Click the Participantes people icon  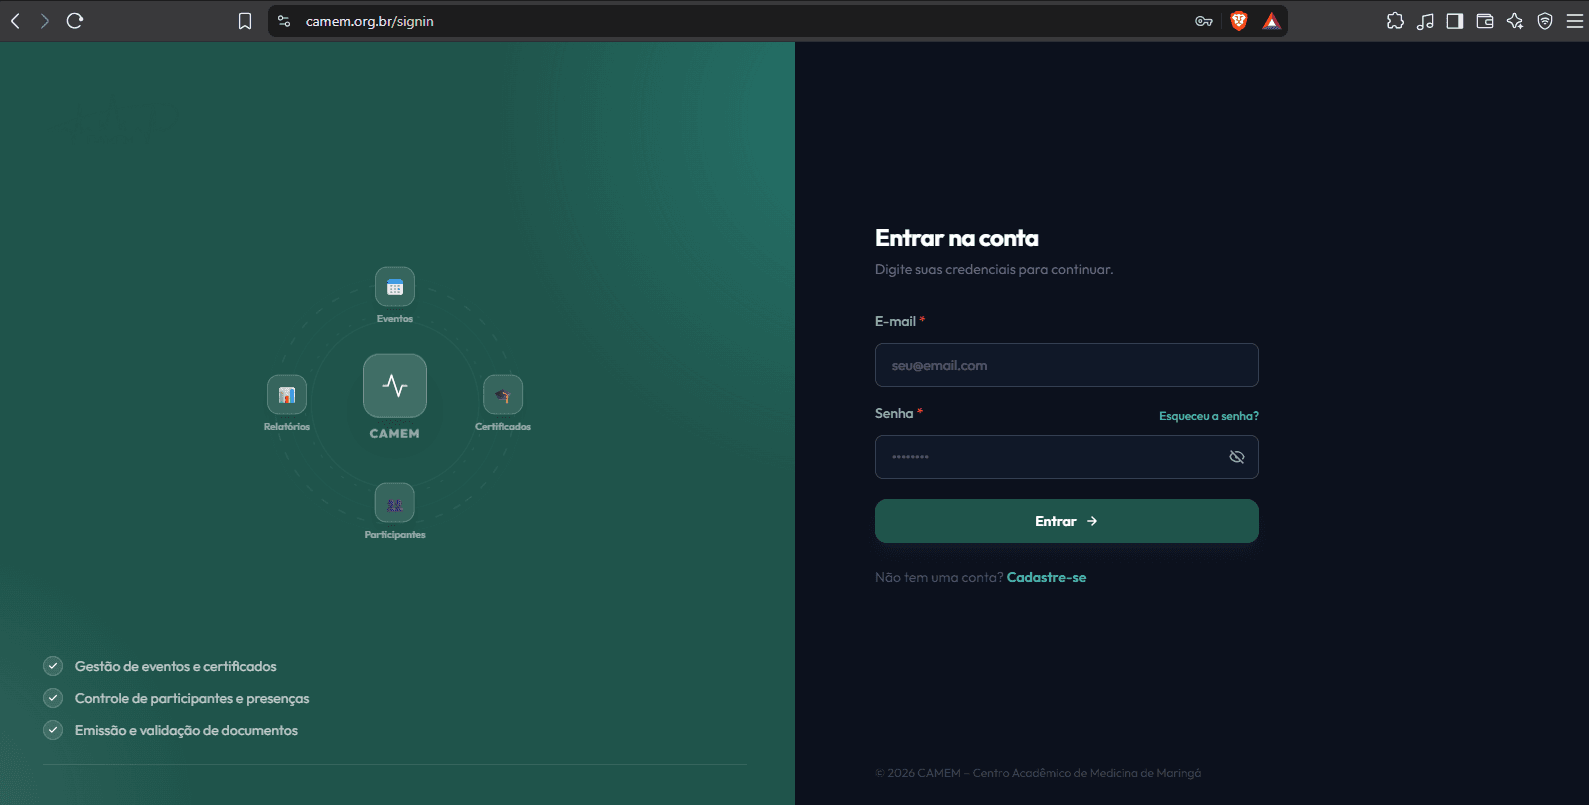point(395,503)
